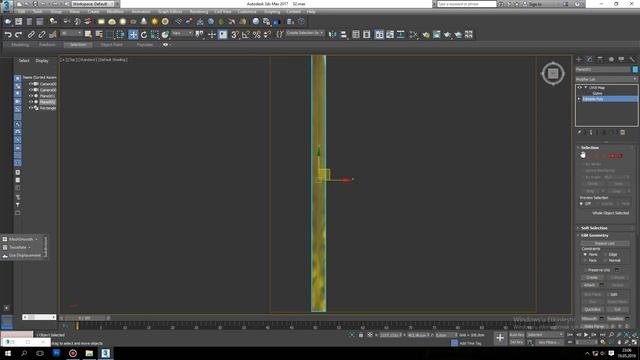The width and height of the screenshot is (640, 360).
Task: Open the Create Selection Set dropdown
Action: (x=305, y=33)
